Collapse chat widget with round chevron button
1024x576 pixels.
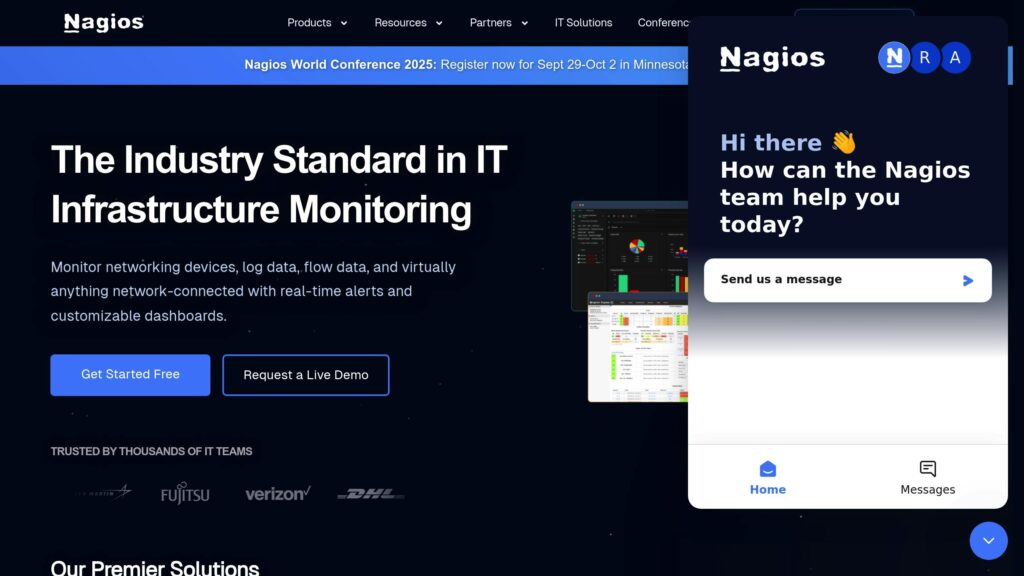[x=989, y=541]
